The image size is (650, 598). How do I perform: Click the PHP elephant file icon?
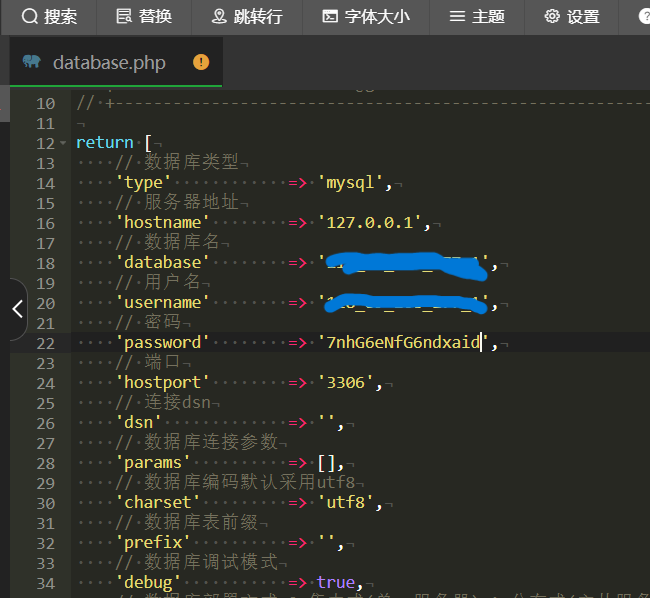(31, 63)
